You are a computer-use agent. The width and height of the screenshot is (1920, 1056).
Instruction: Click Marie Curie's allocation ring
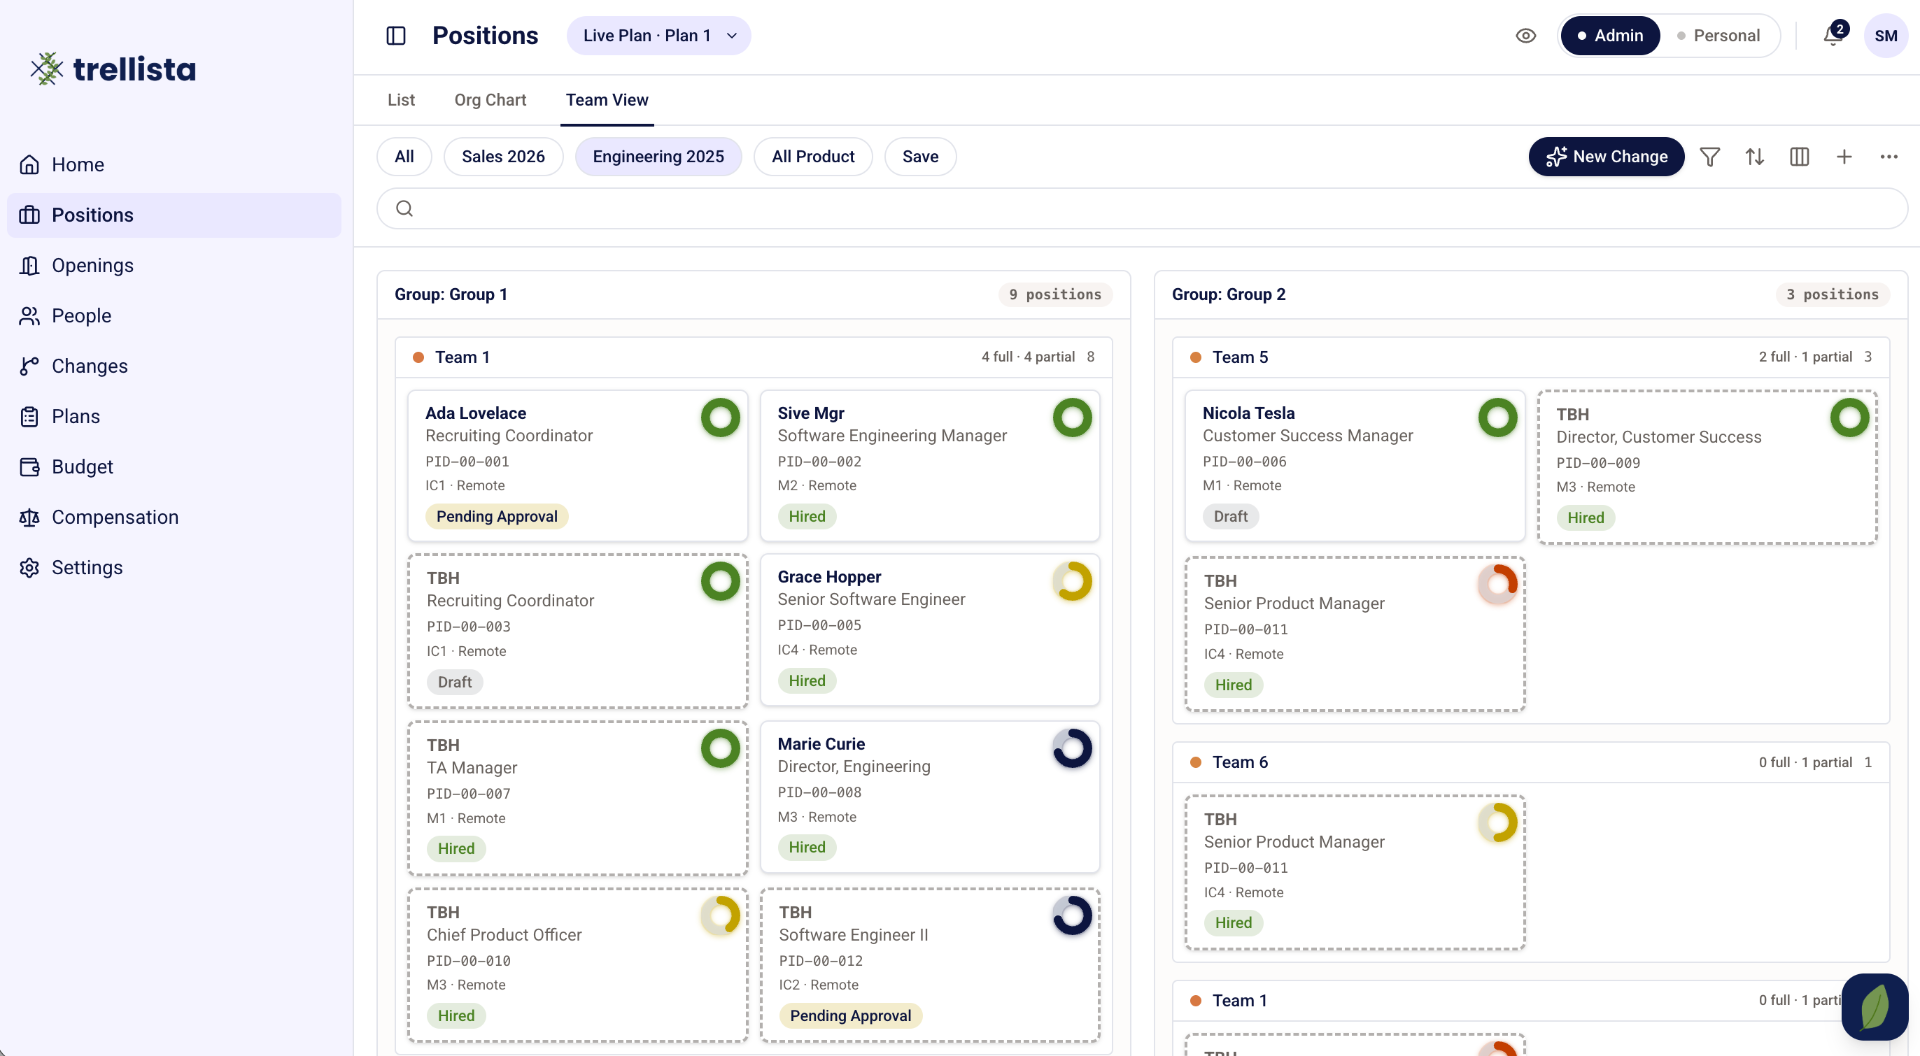pyautogui.click(x=1072, y=748)
